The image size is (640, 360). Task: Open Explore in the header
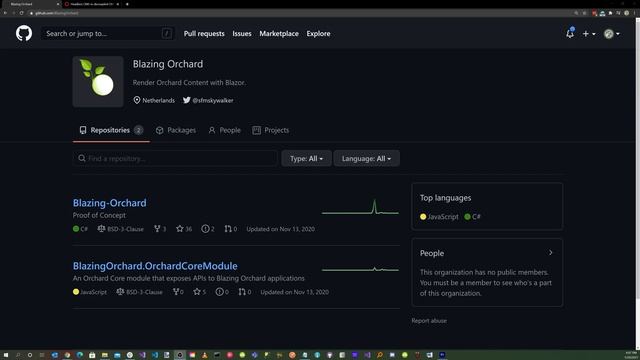pos(318,34)
